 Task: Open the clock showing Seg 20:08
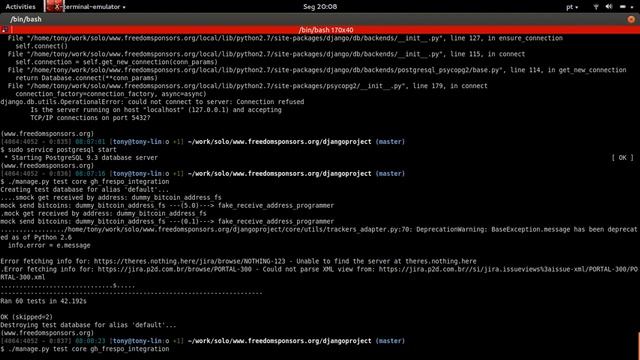[320, 7]
